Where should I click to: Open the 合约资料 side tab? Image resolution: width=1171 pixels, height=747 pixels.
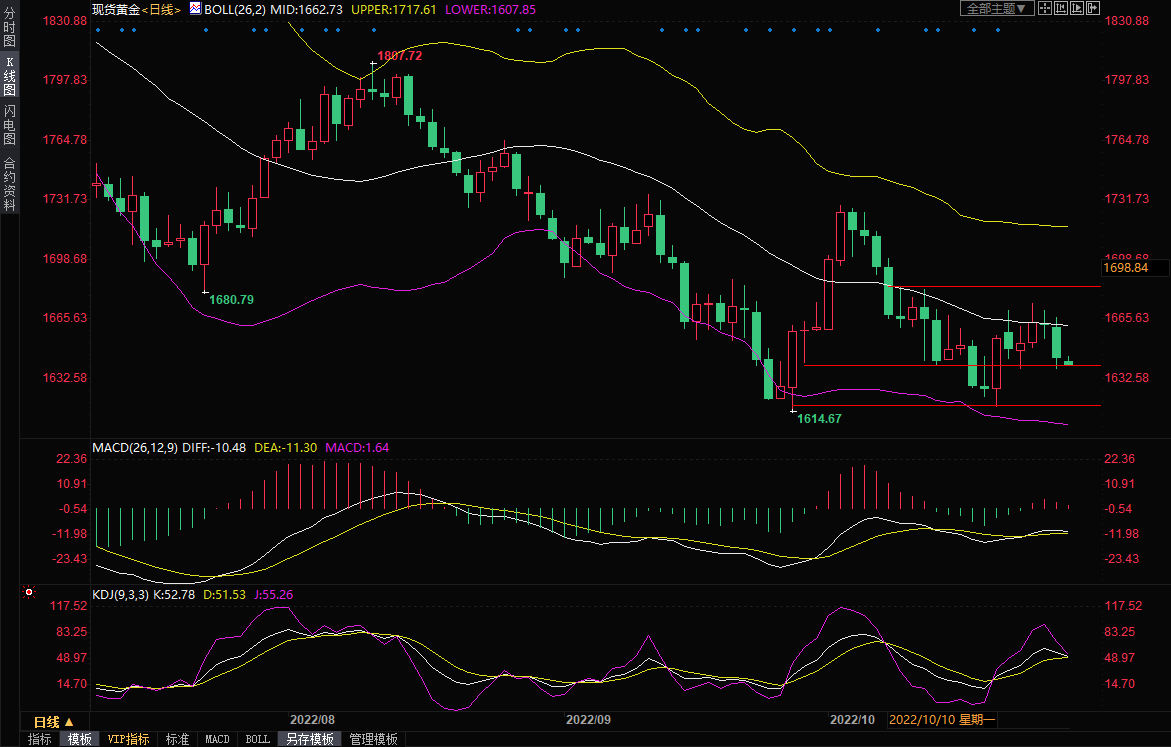[9, 183]
